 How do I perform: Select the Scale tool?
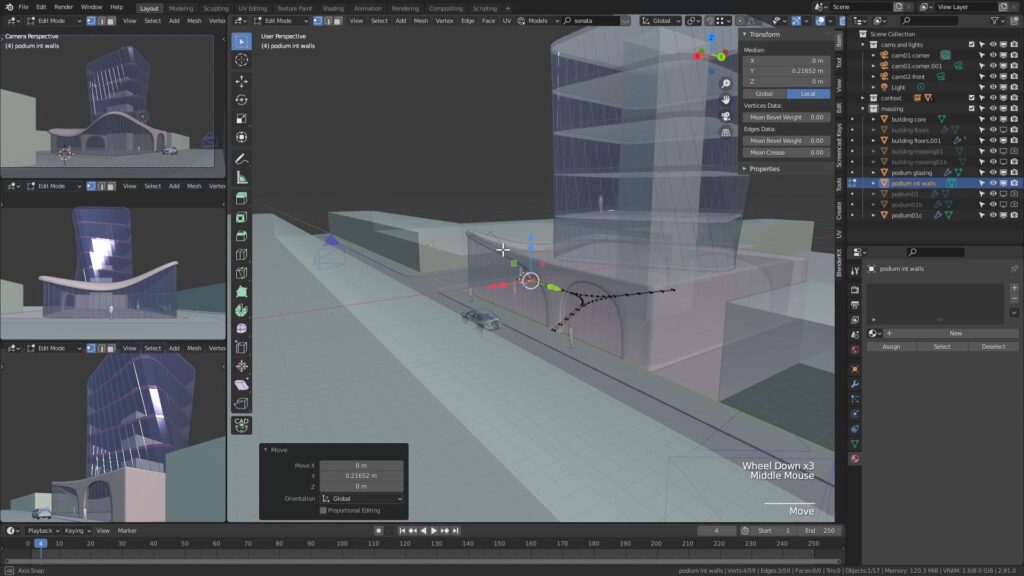pyautogui.click(x=242, y=119)
